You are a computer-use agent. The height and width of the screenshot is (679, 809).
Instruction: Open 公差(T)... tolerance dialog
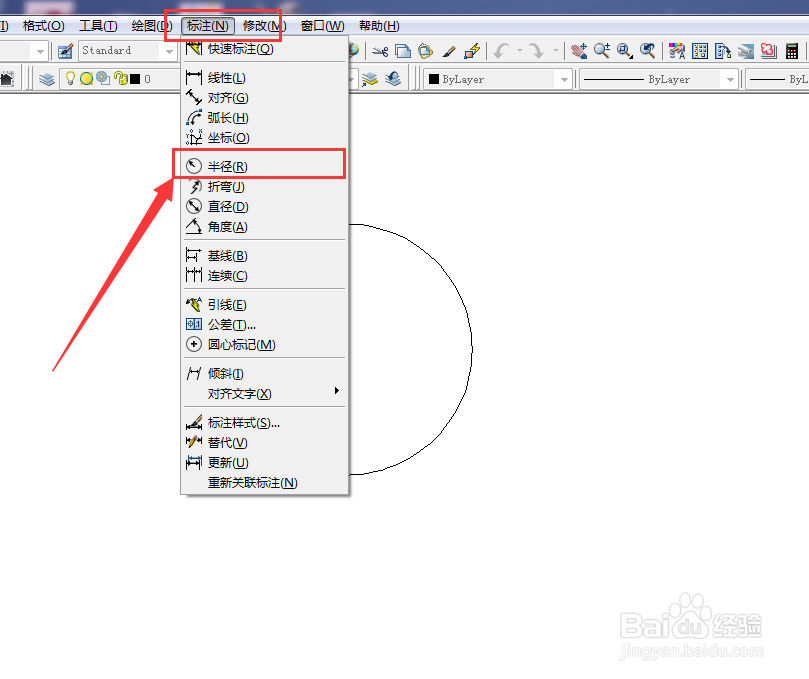tap(265, 325)
